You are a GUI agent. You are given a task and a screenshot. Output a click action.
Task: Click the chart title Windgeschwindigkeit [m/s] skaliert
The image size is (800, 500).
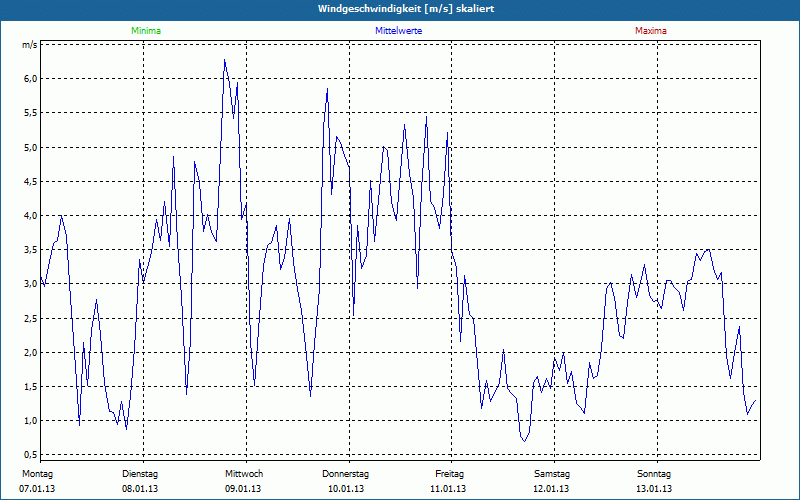[x=406, y=9]
